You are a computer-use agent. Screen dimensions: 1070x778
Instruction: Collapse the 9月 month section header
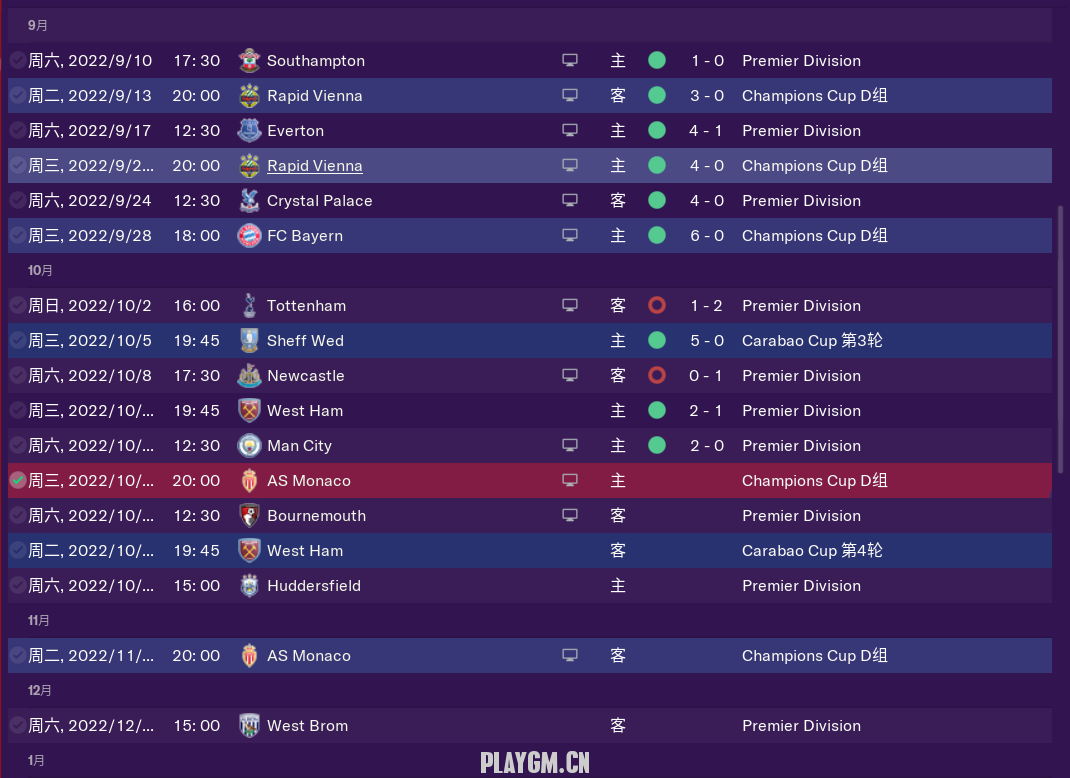coord(38,25)
